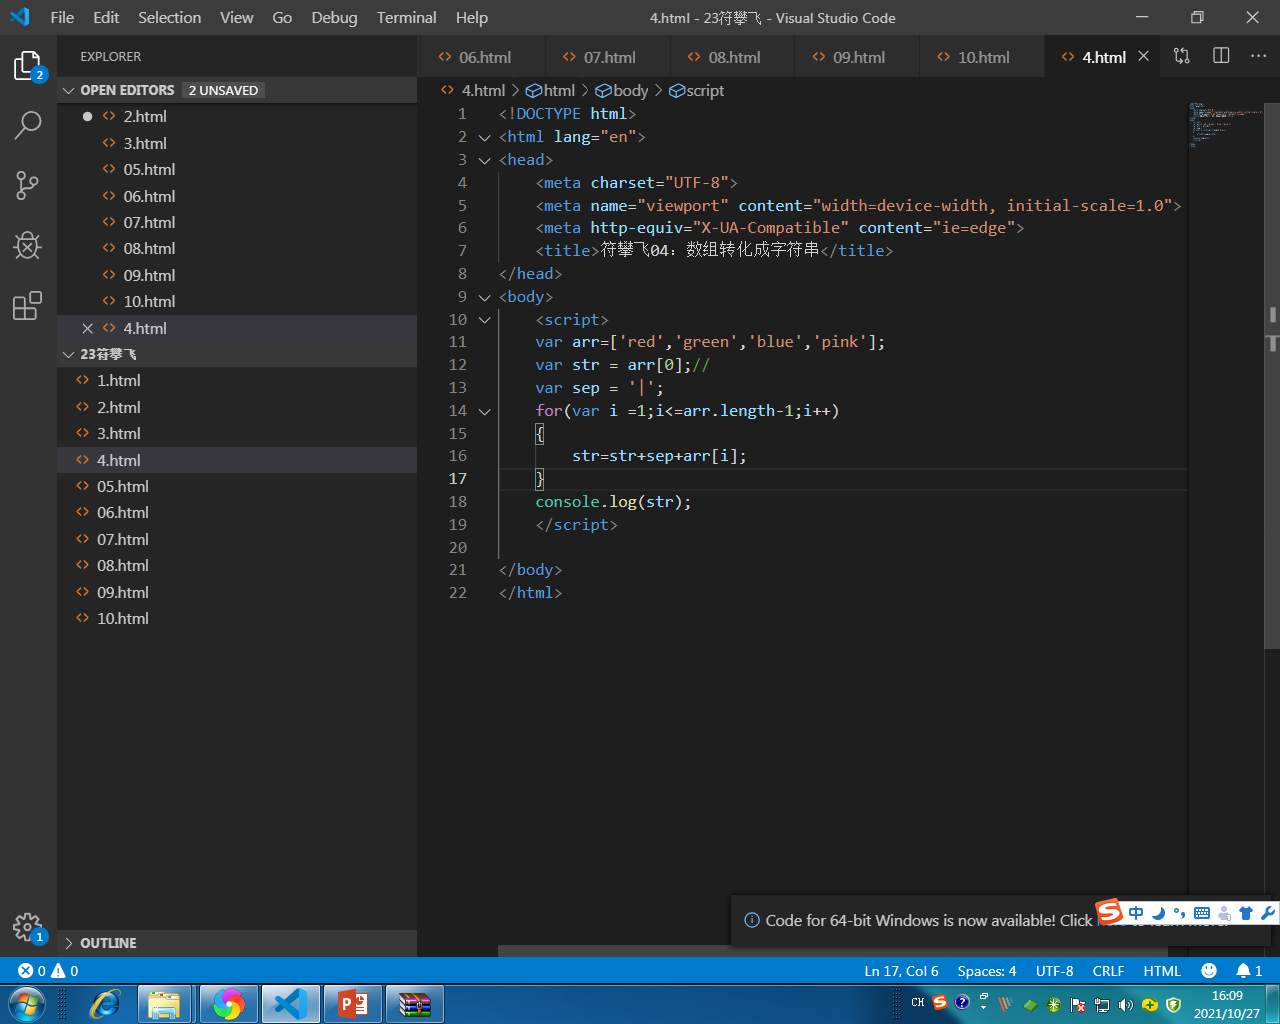
Task: Open Windows Start menu
Action: pos(26,1004)
